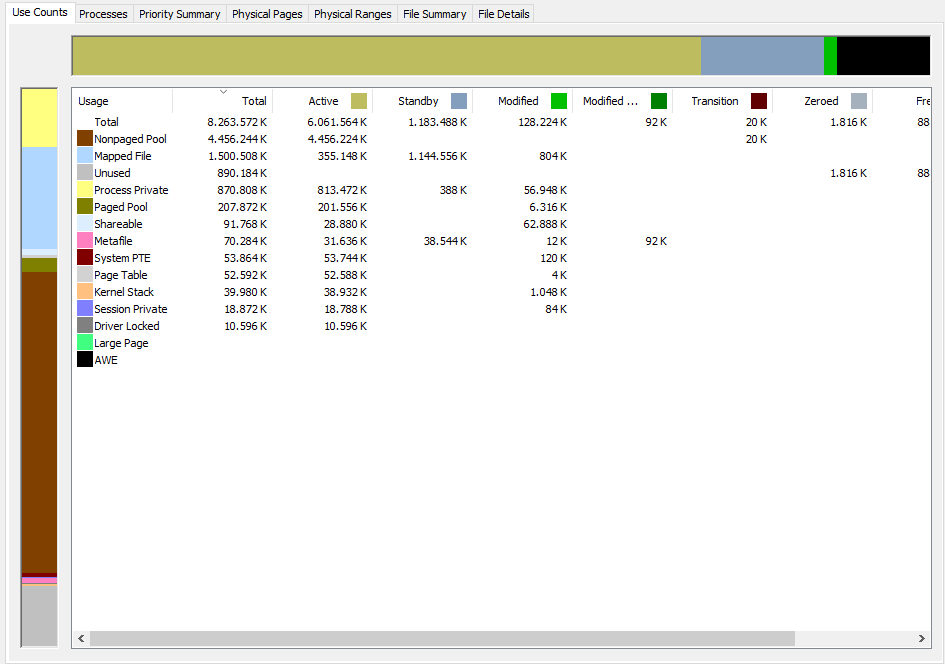Select the Shareable row label
945x664 pixels.
pos(118,224)
